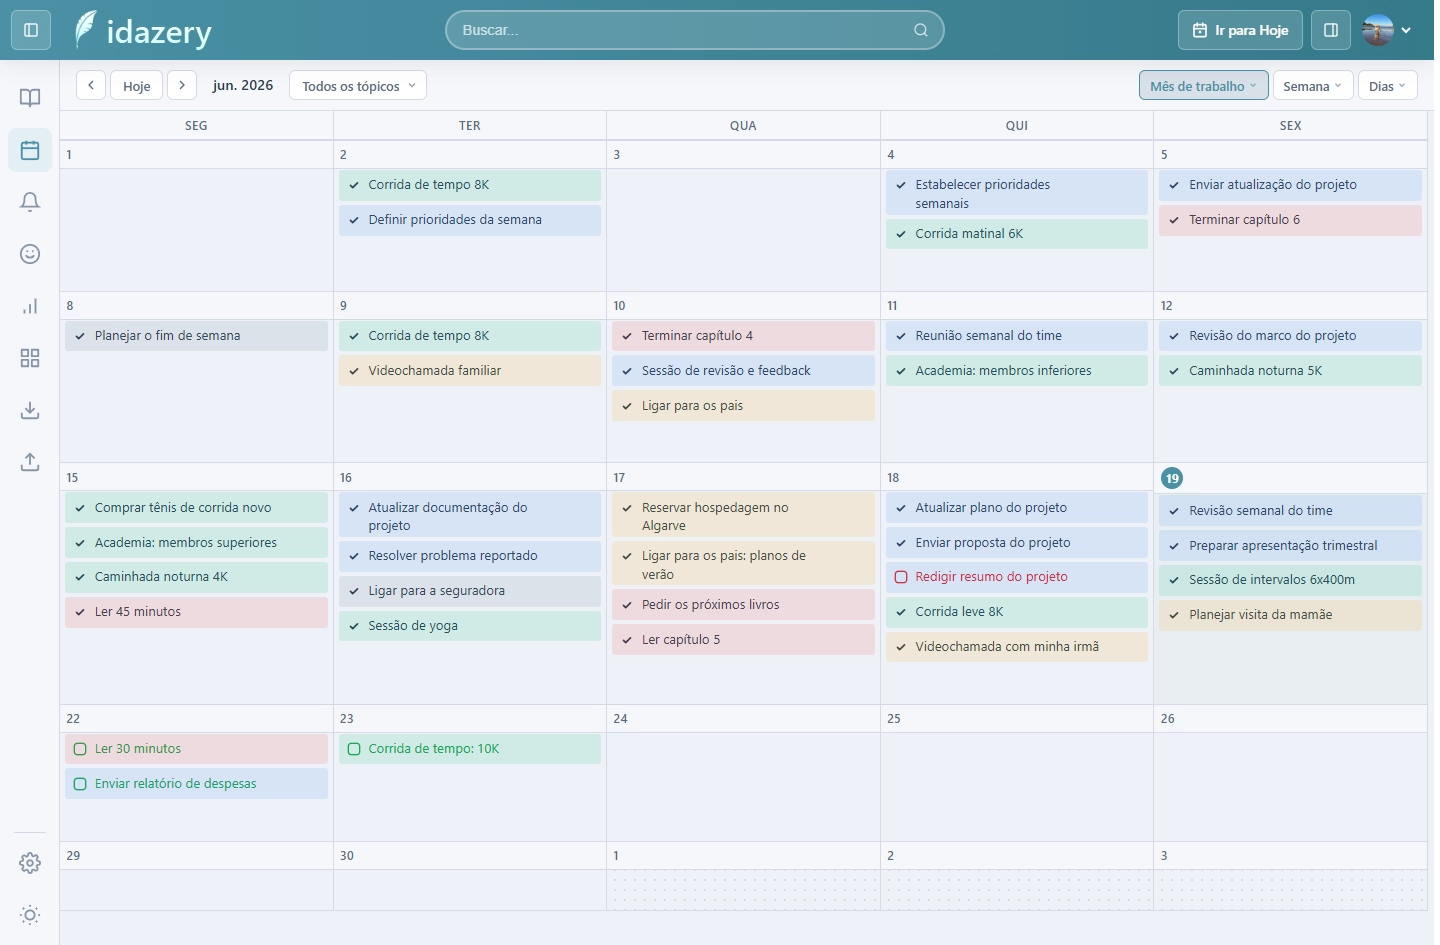Open Sessão de revisão e feedback
1440x945 pixels.
coord(743,371)
